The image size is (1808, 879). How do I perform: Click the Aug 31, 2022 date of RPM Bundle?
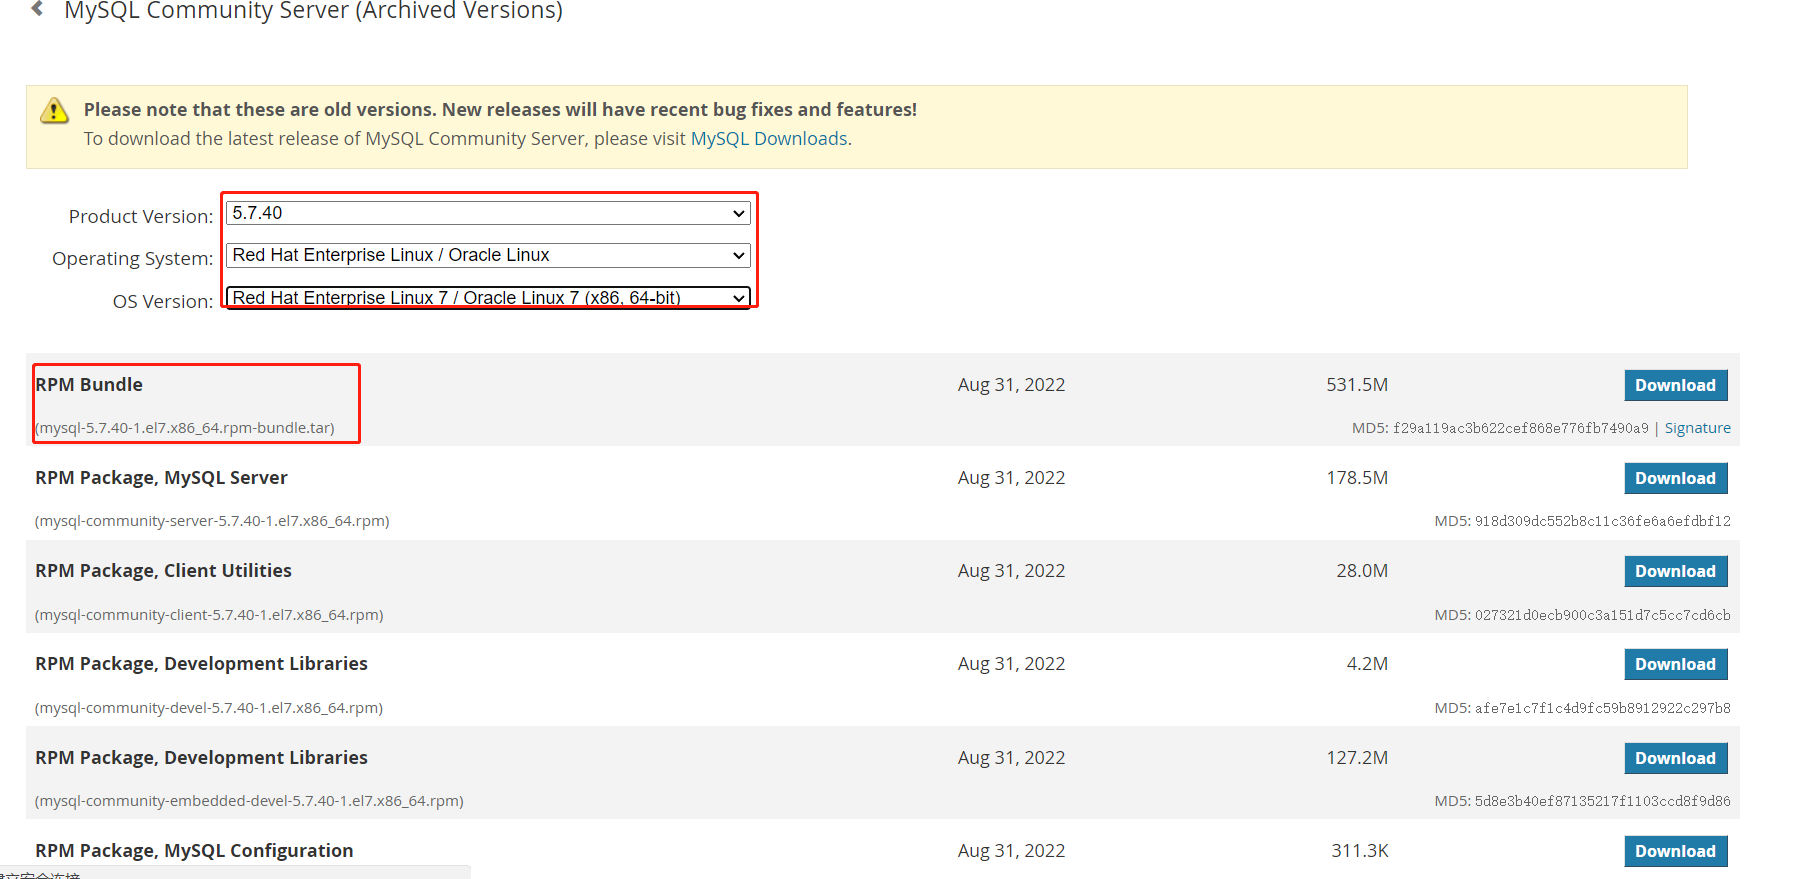[1011, 385]
